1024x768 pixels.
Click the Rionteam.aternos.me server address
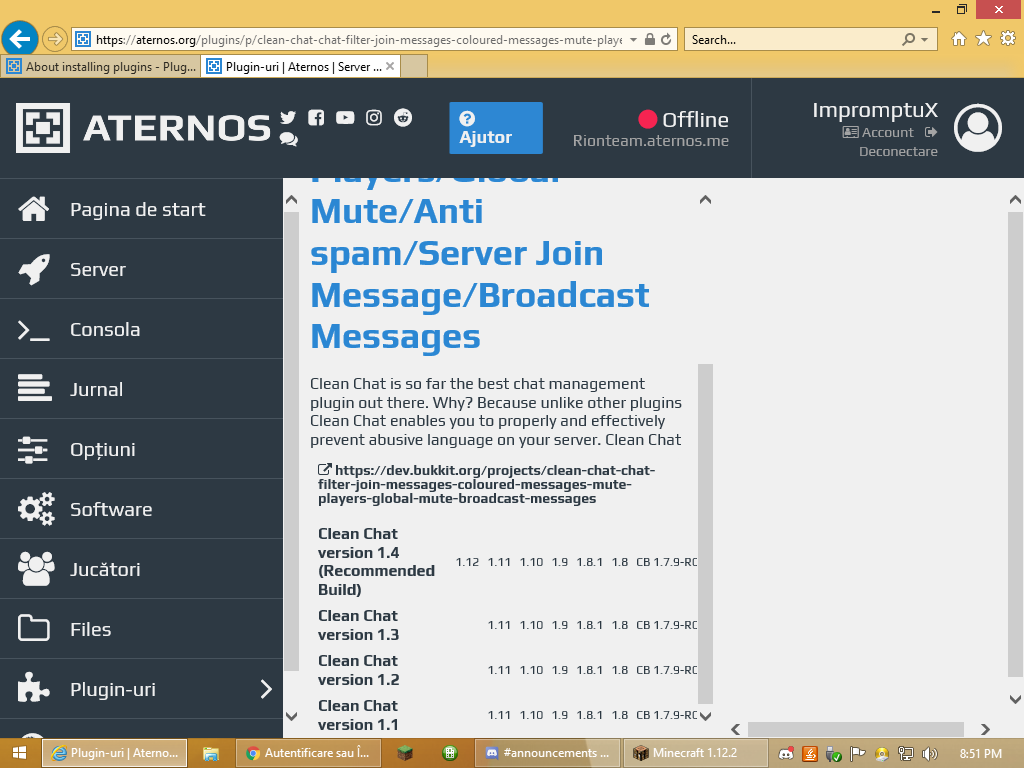pos(650,141)
